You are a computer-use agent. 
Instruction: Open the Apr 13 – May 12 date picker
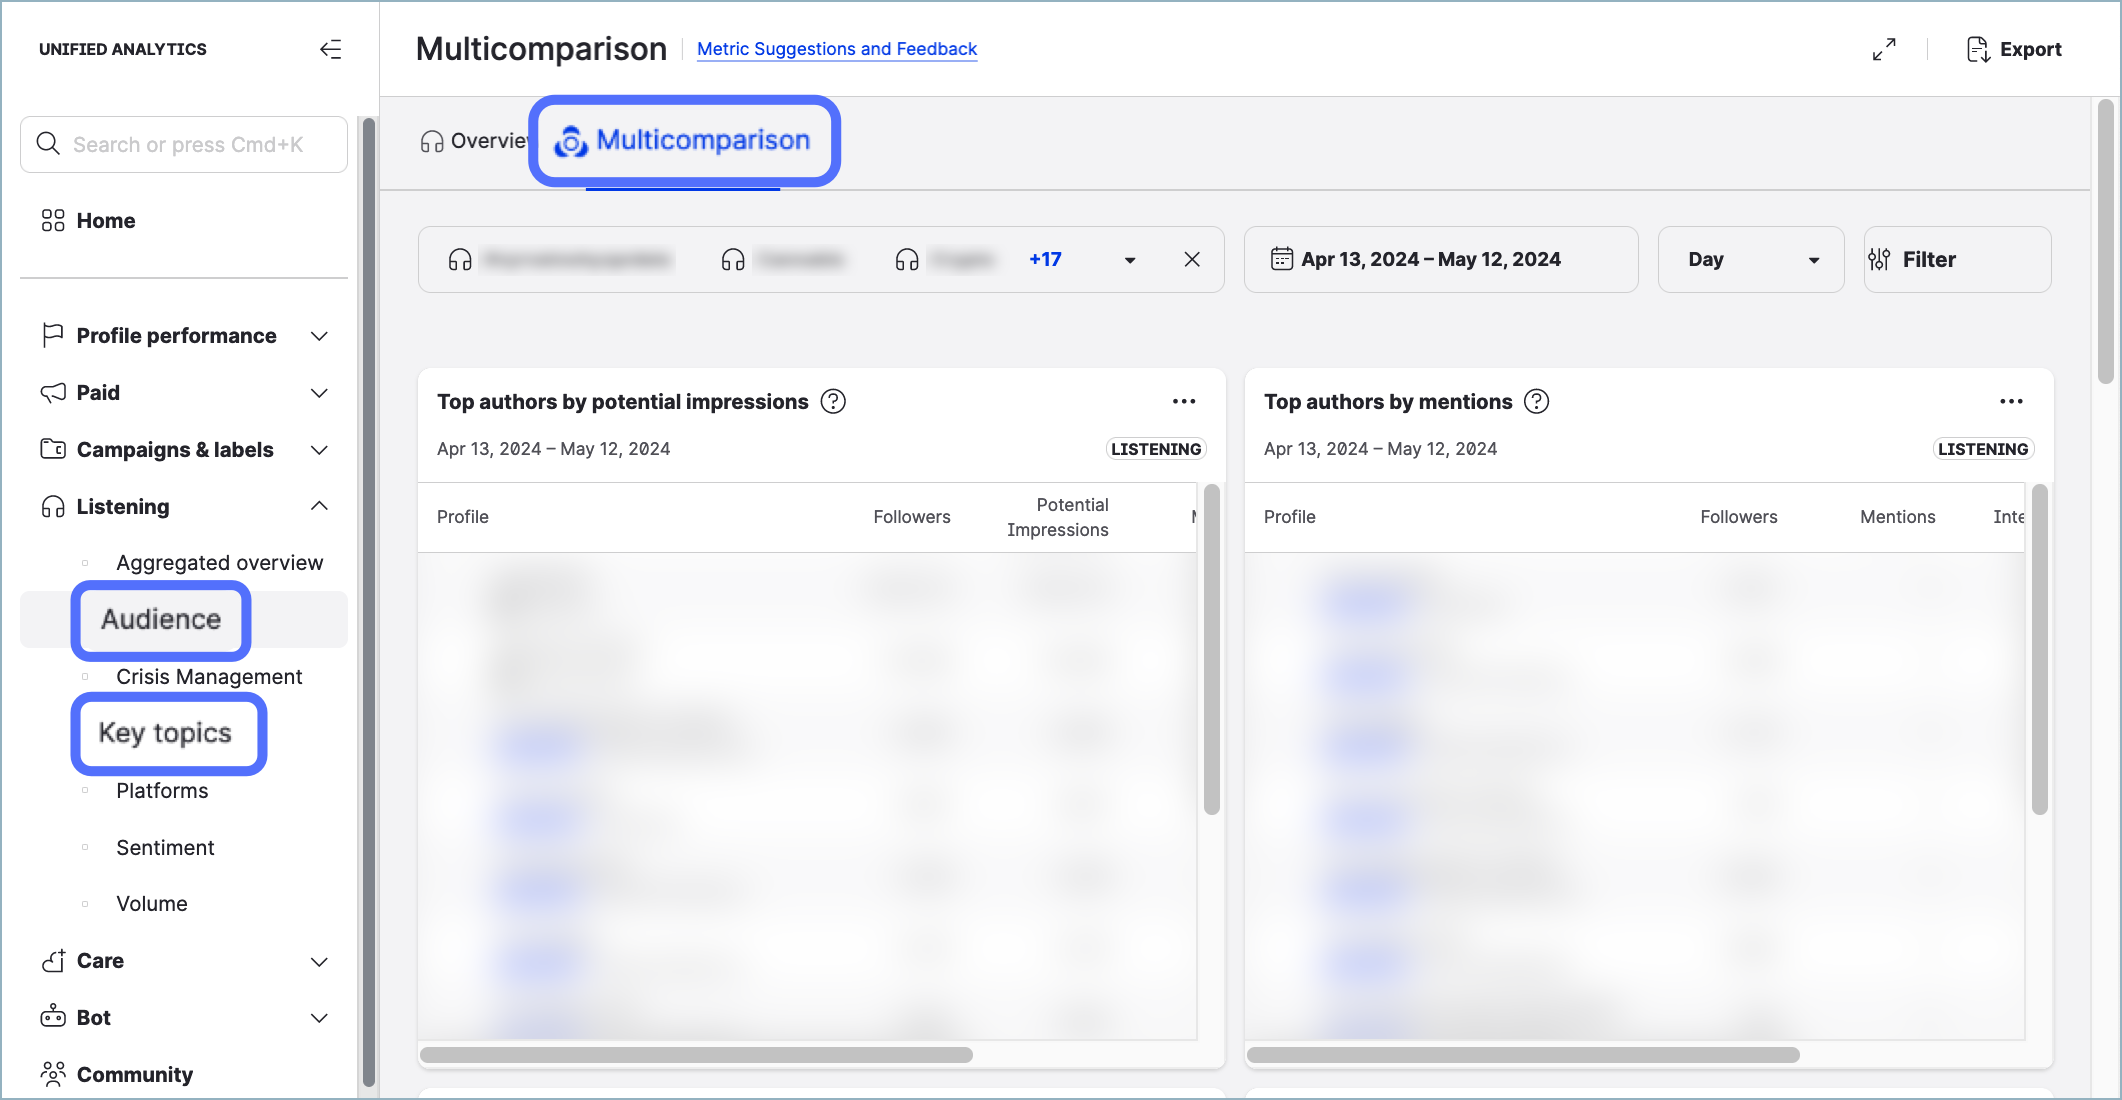pos(1440,259)
